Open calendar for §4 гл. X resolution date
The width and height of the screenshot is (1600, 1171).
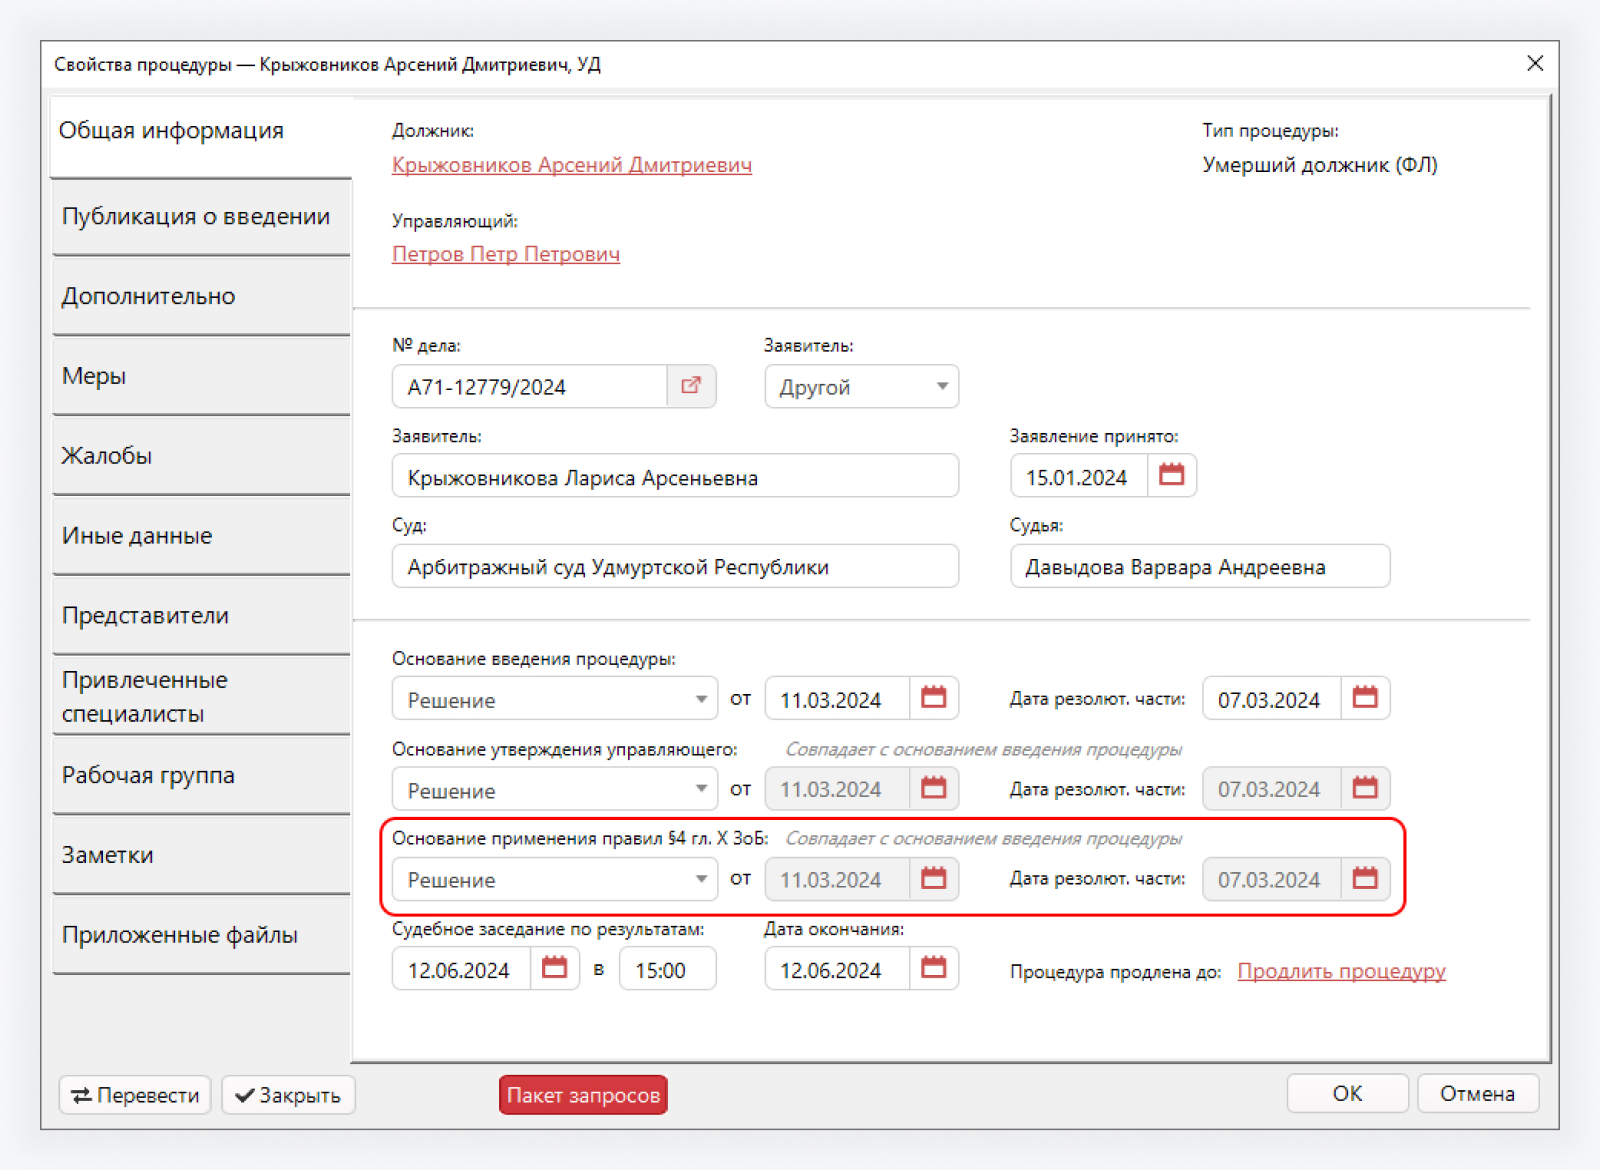[1365, 879]
